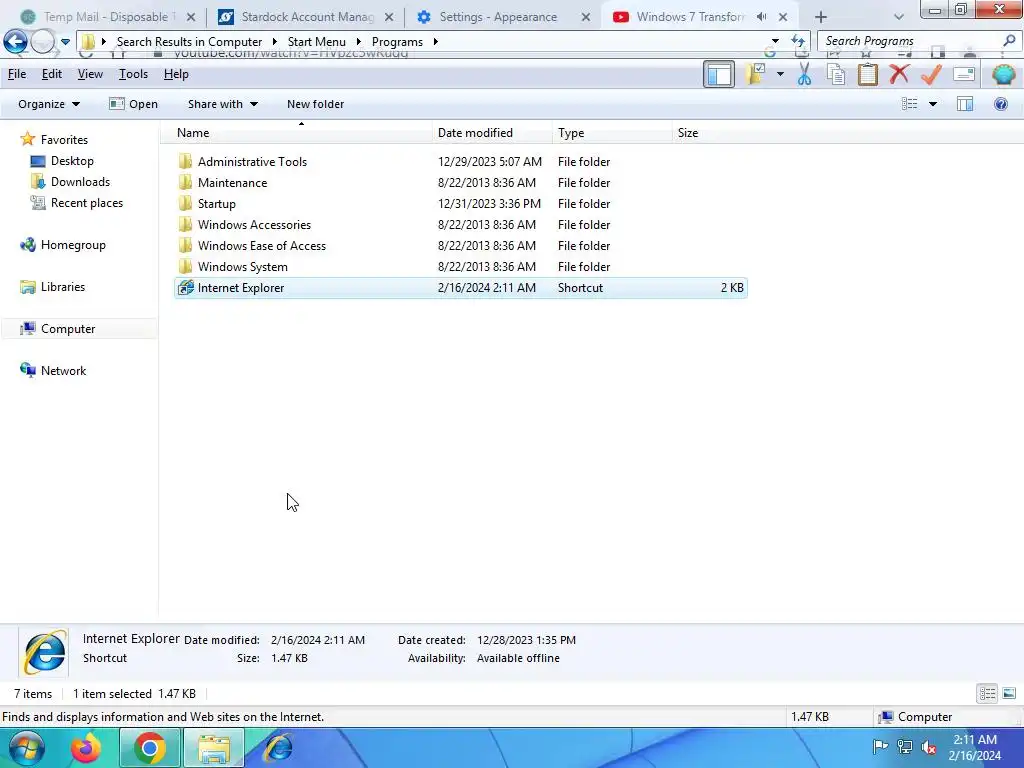Switch to Stardock Account Manager tab
1024x768 pixels.
coord(304,17)
